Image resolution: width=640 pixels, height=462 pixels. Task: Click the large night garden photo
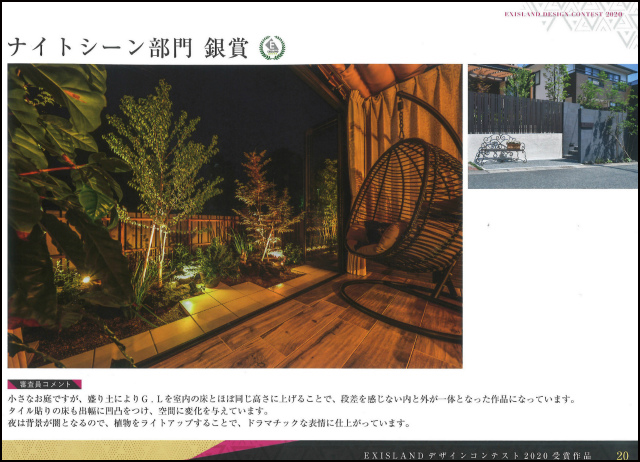click(x=235, y=216)
